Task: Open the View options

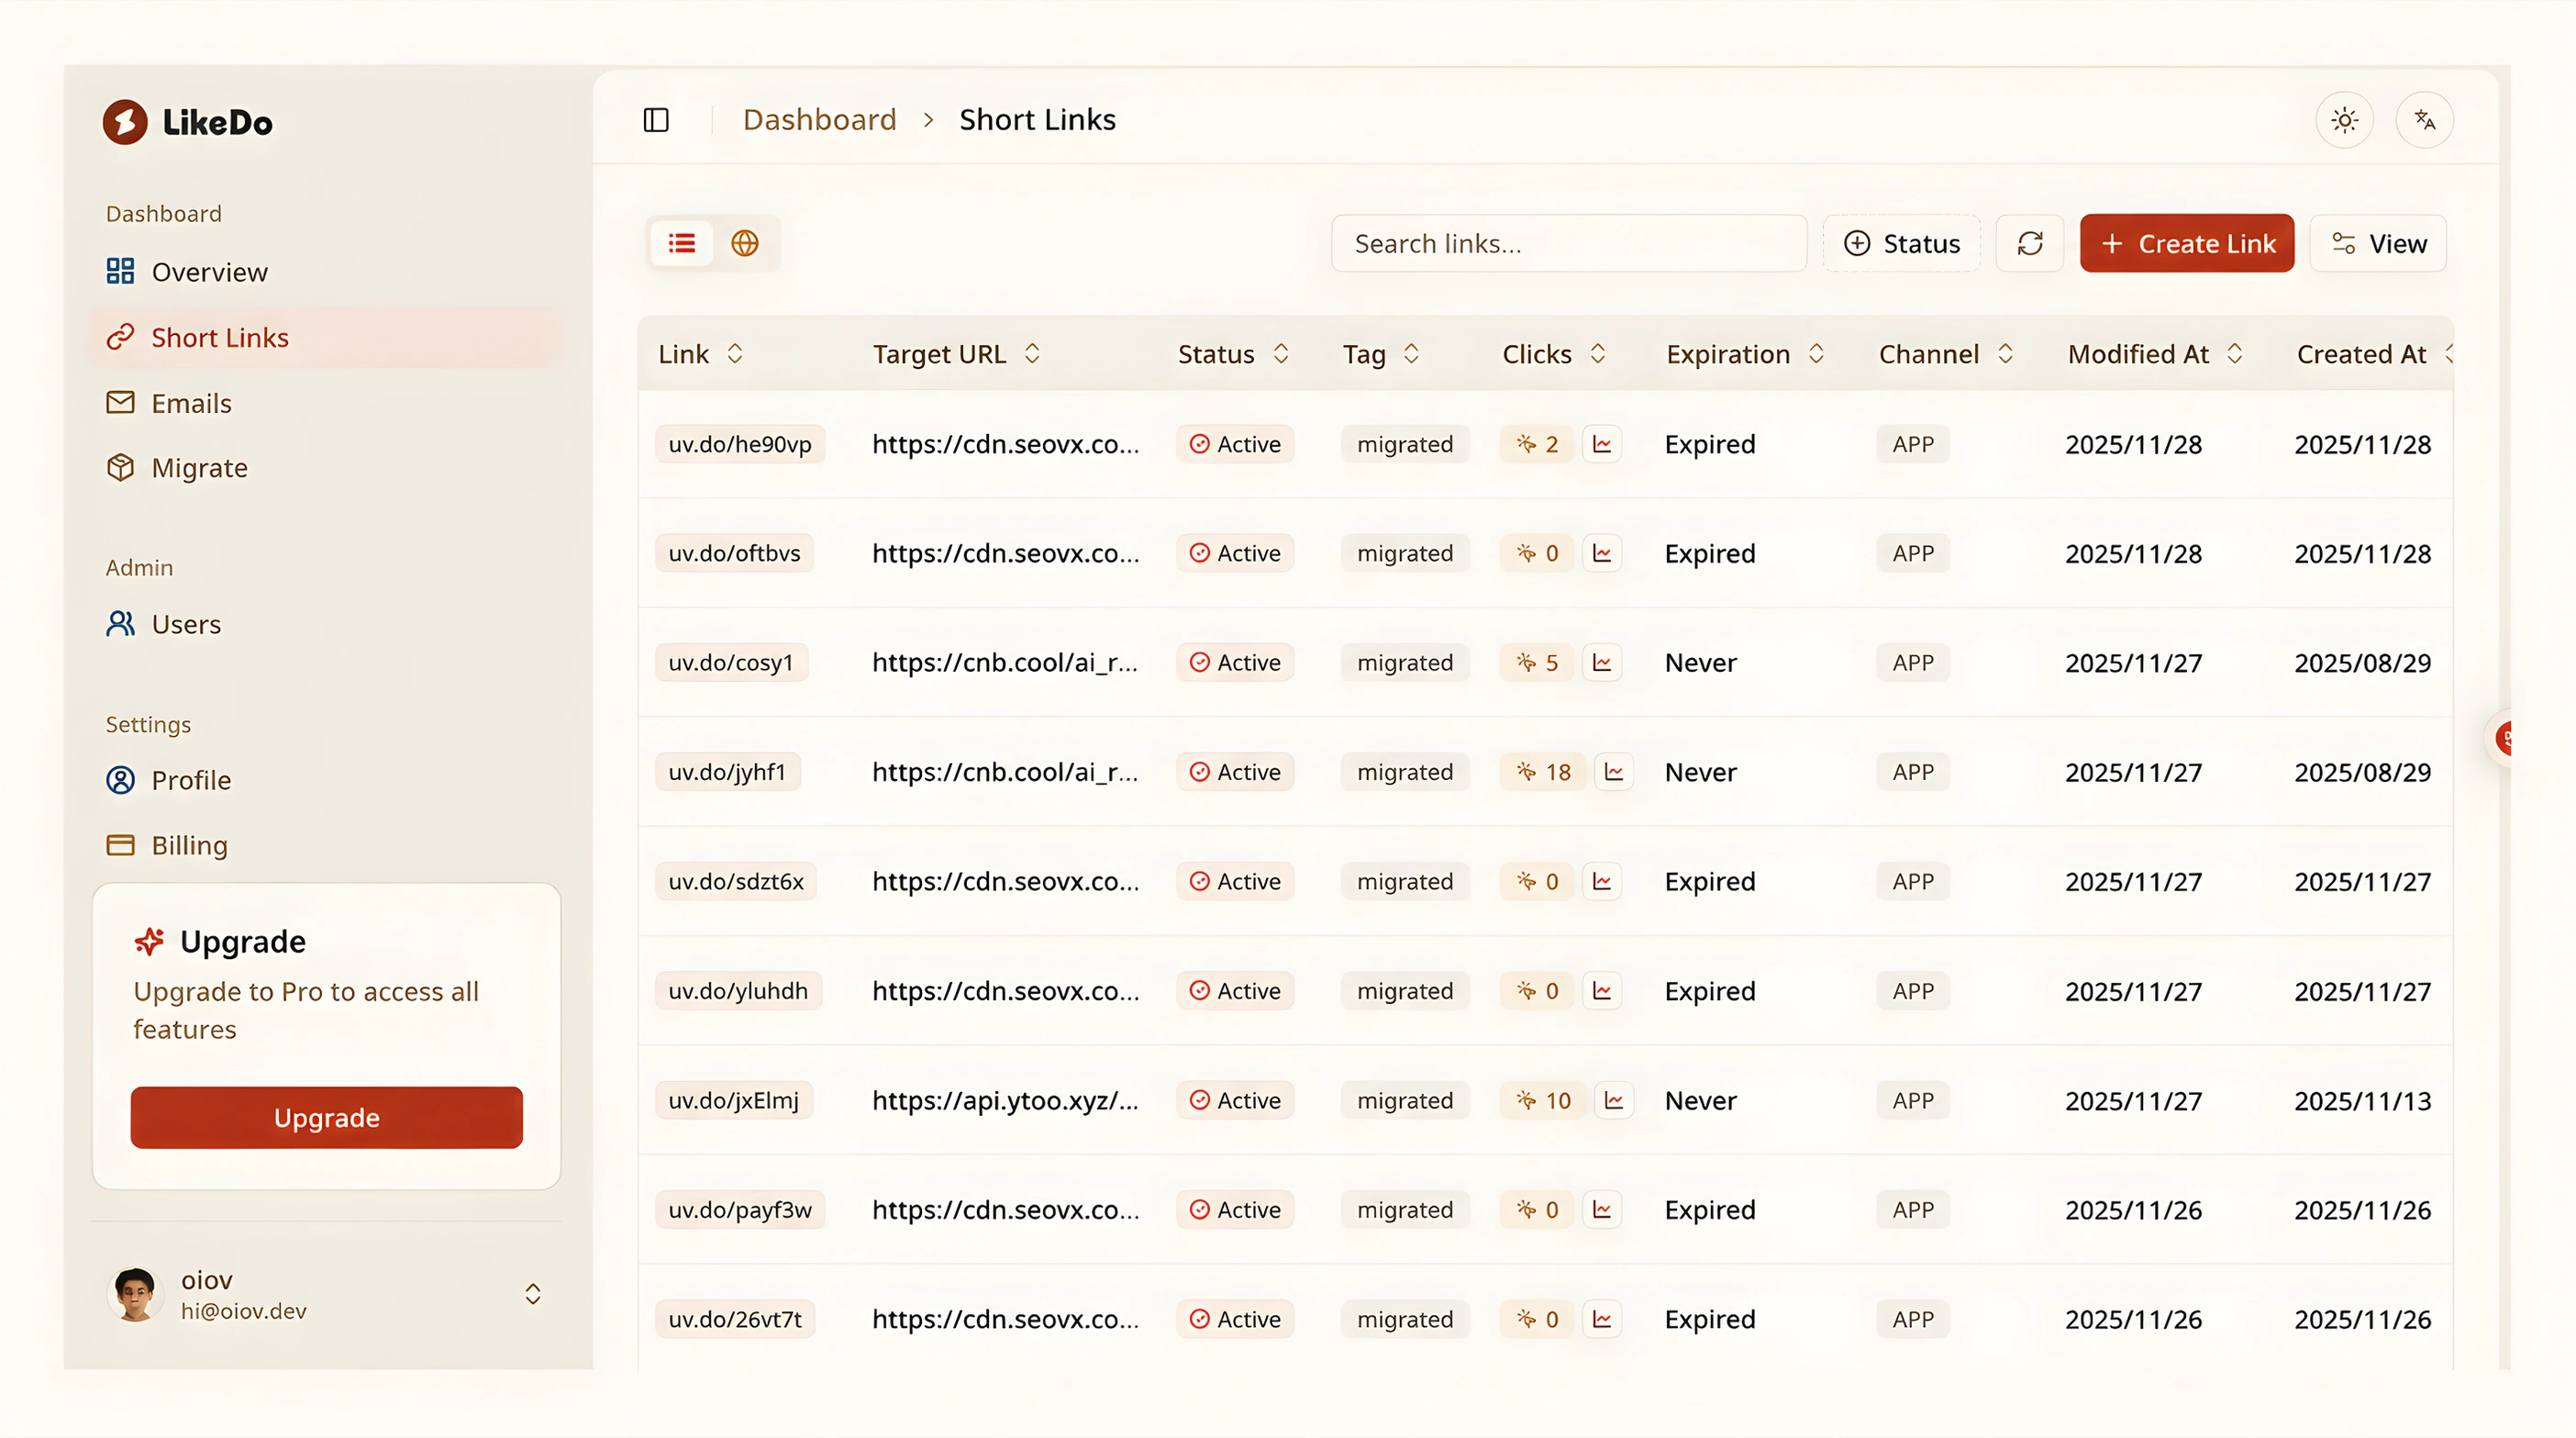Action: (2378, 243)
